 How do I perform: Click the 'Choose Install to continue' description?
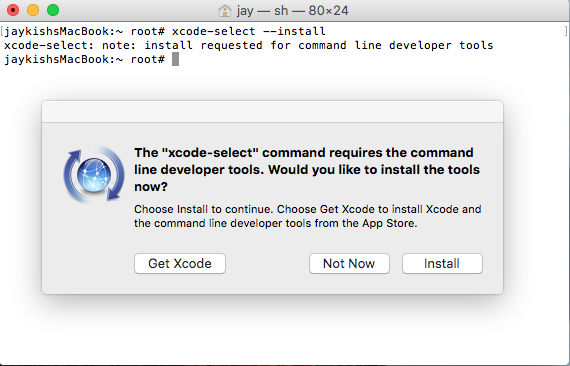(x=308, y=216)
